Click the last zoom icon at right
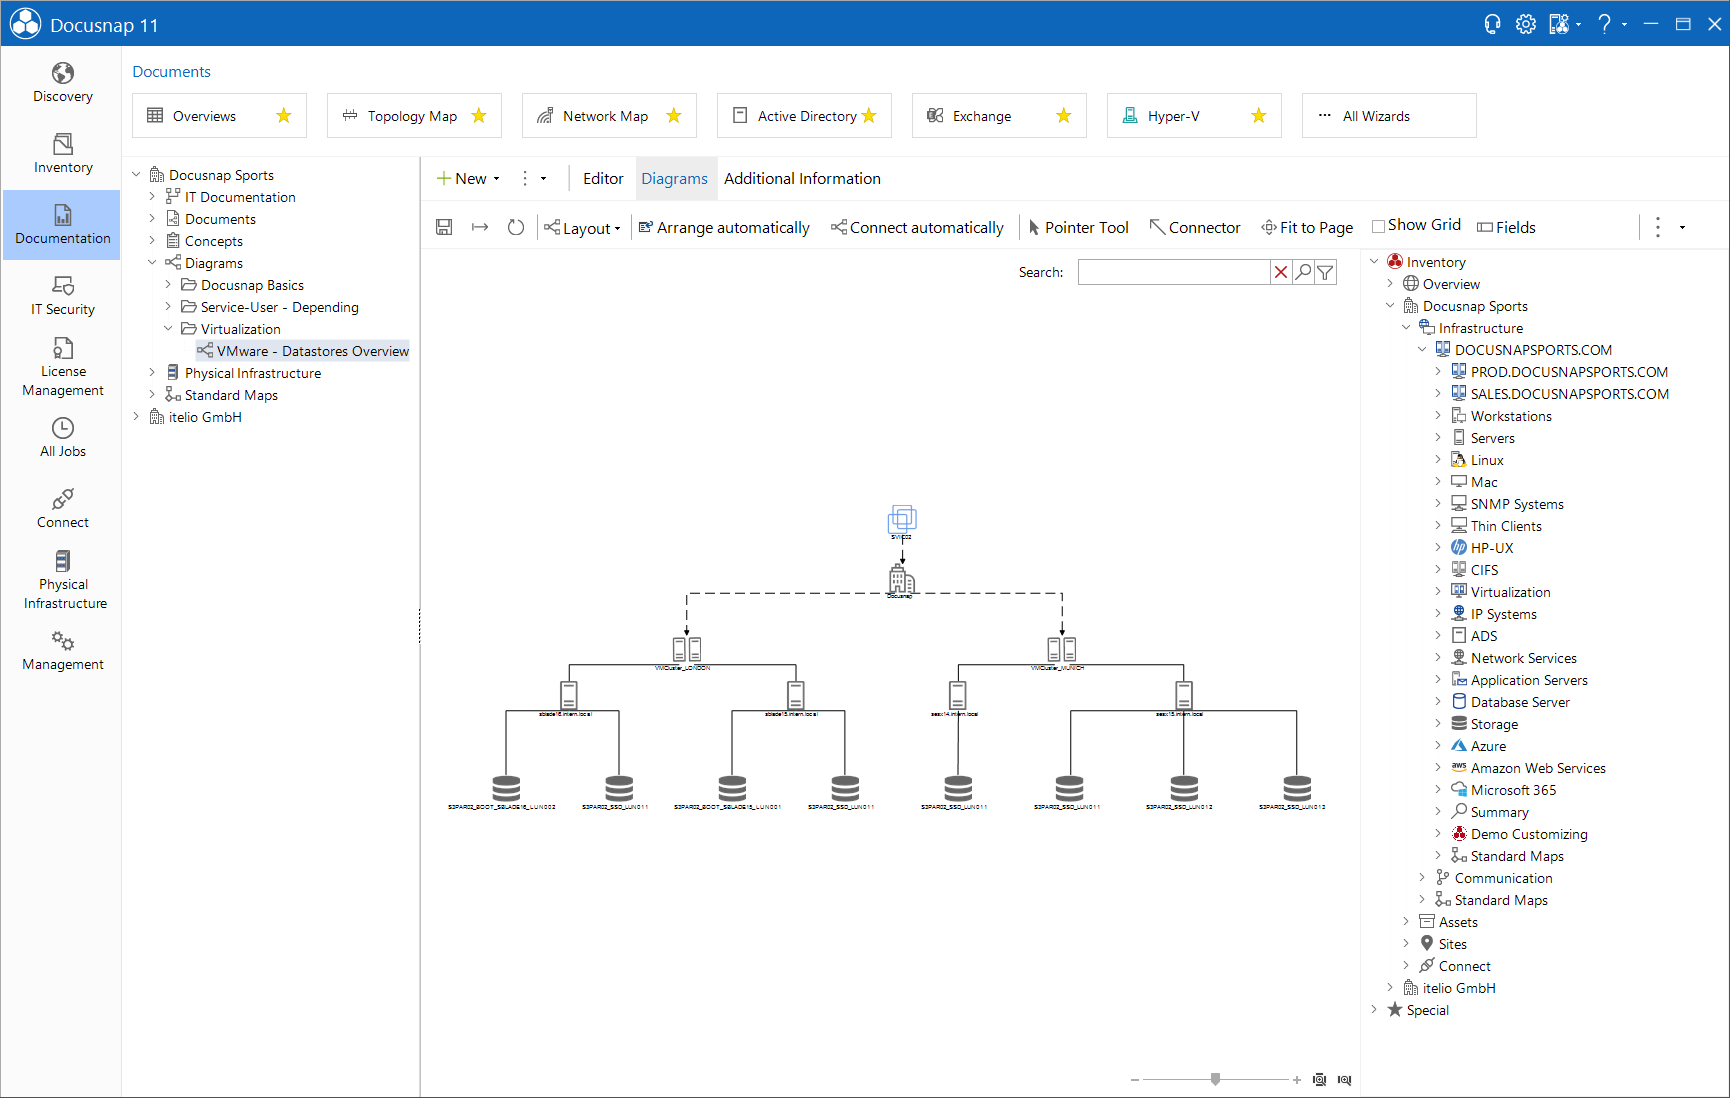1730x1098 pixels. click(1344, 1080)
